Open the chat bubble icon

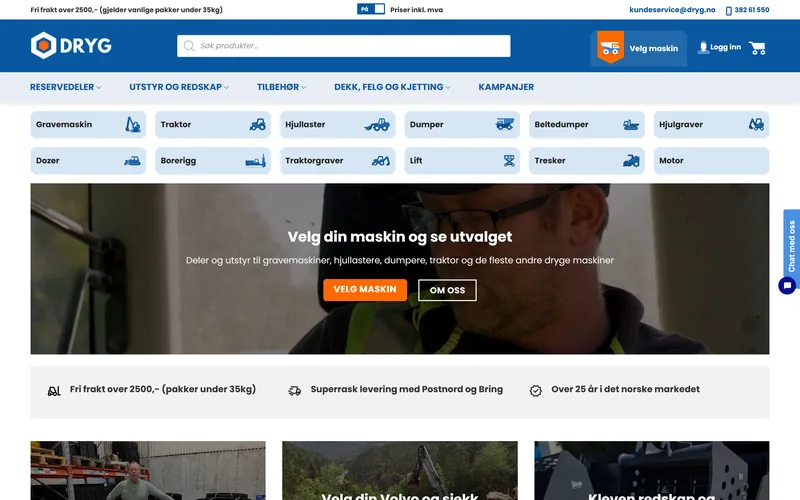[787, 285]
